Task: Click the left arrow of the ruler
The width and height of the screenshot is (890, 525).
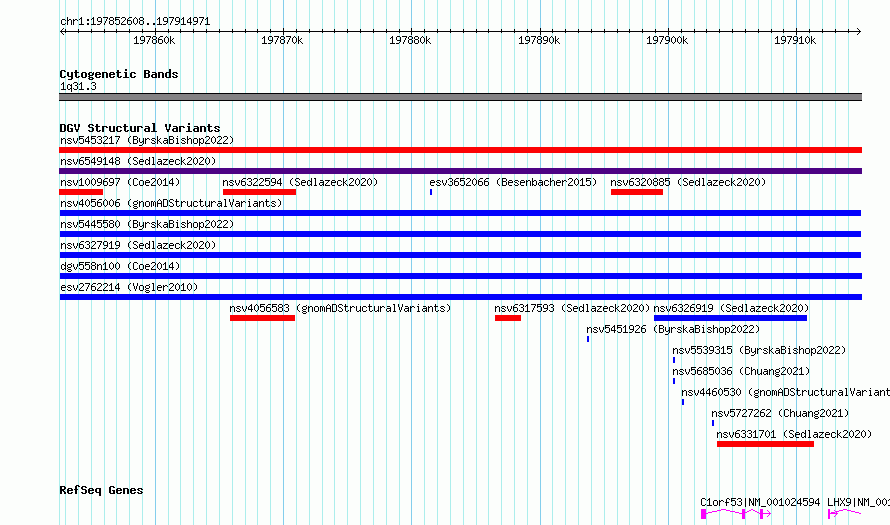Action: coord(62,32)
